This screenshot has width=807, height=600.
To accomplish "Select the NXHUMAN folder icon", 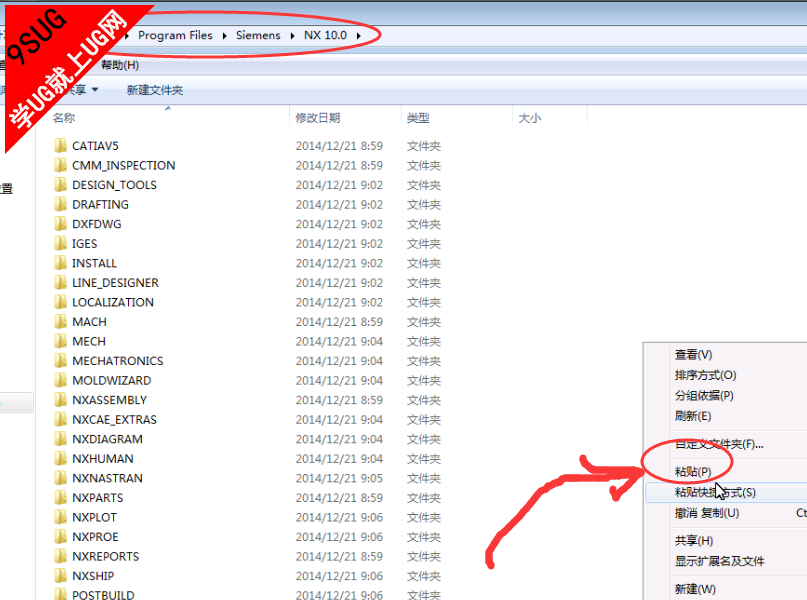I will coord(60,458).
